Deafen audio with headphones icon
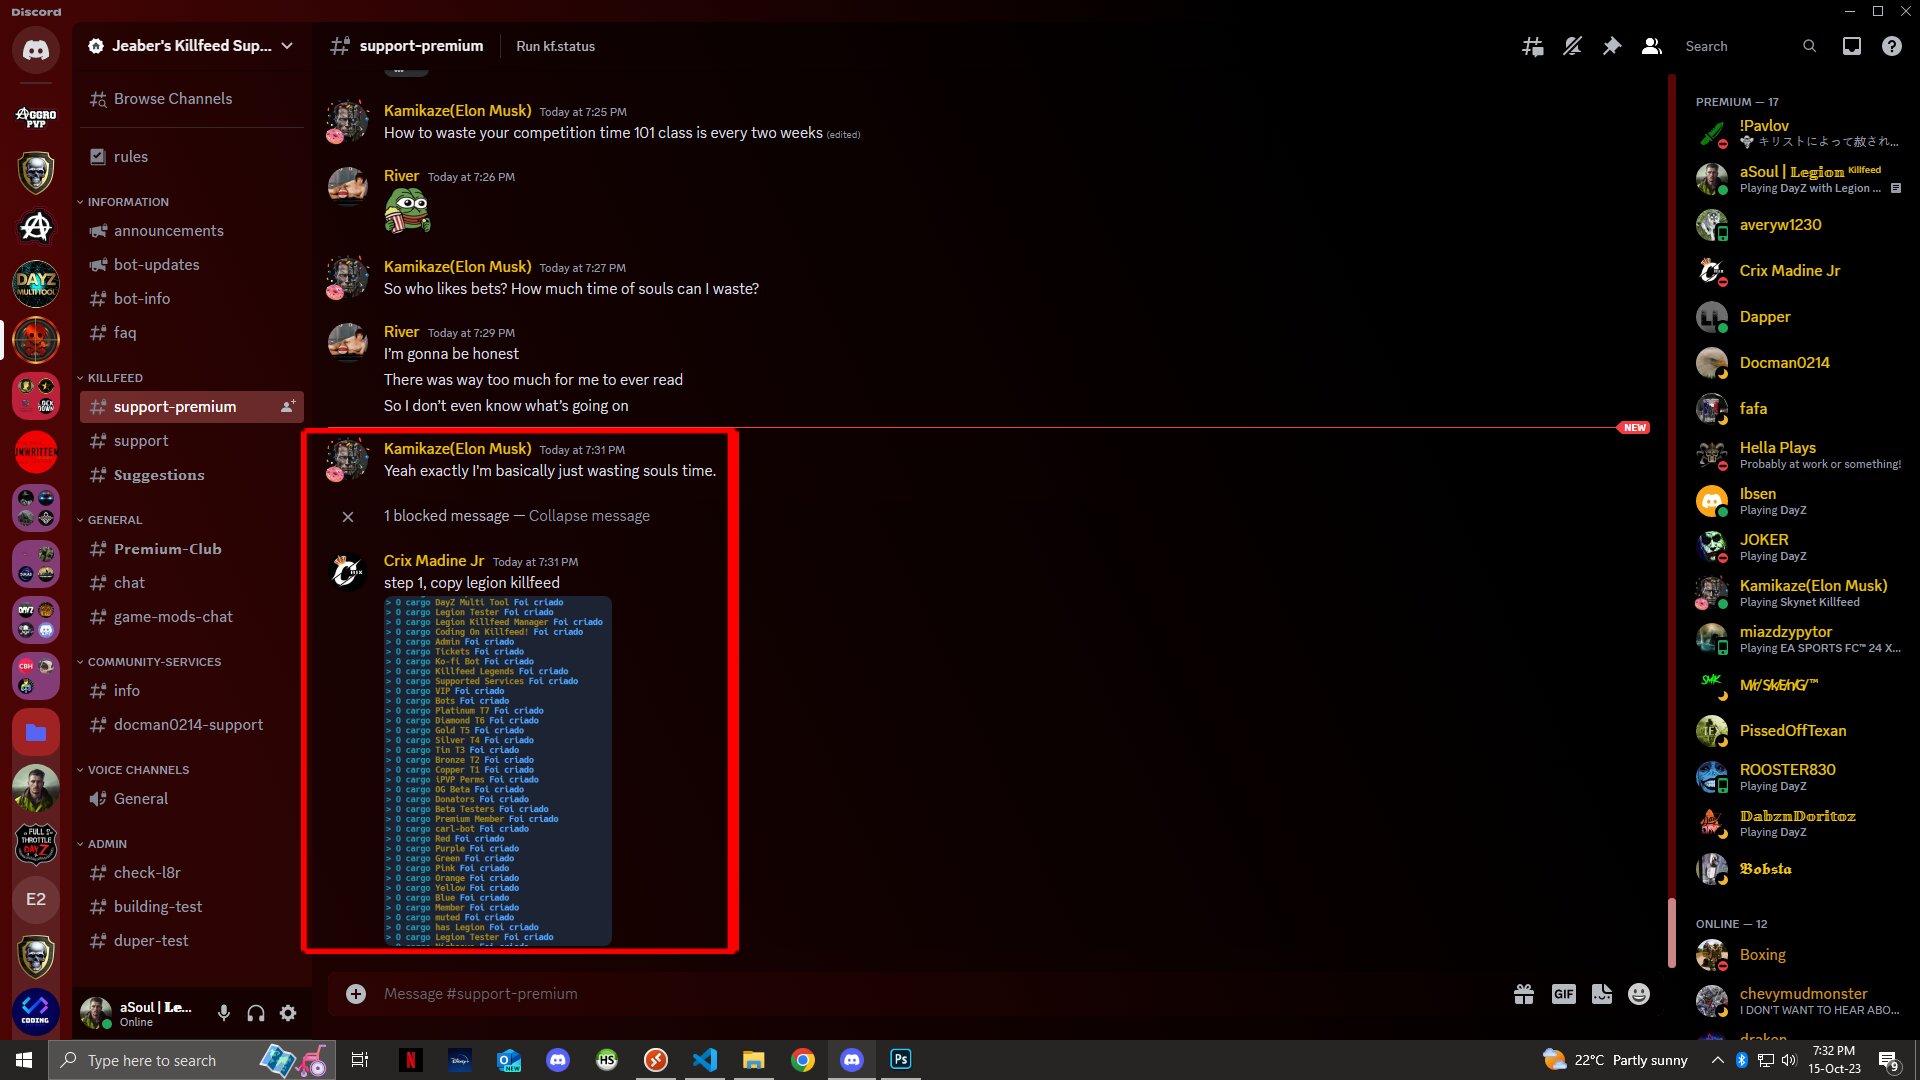 point(256,1013)
